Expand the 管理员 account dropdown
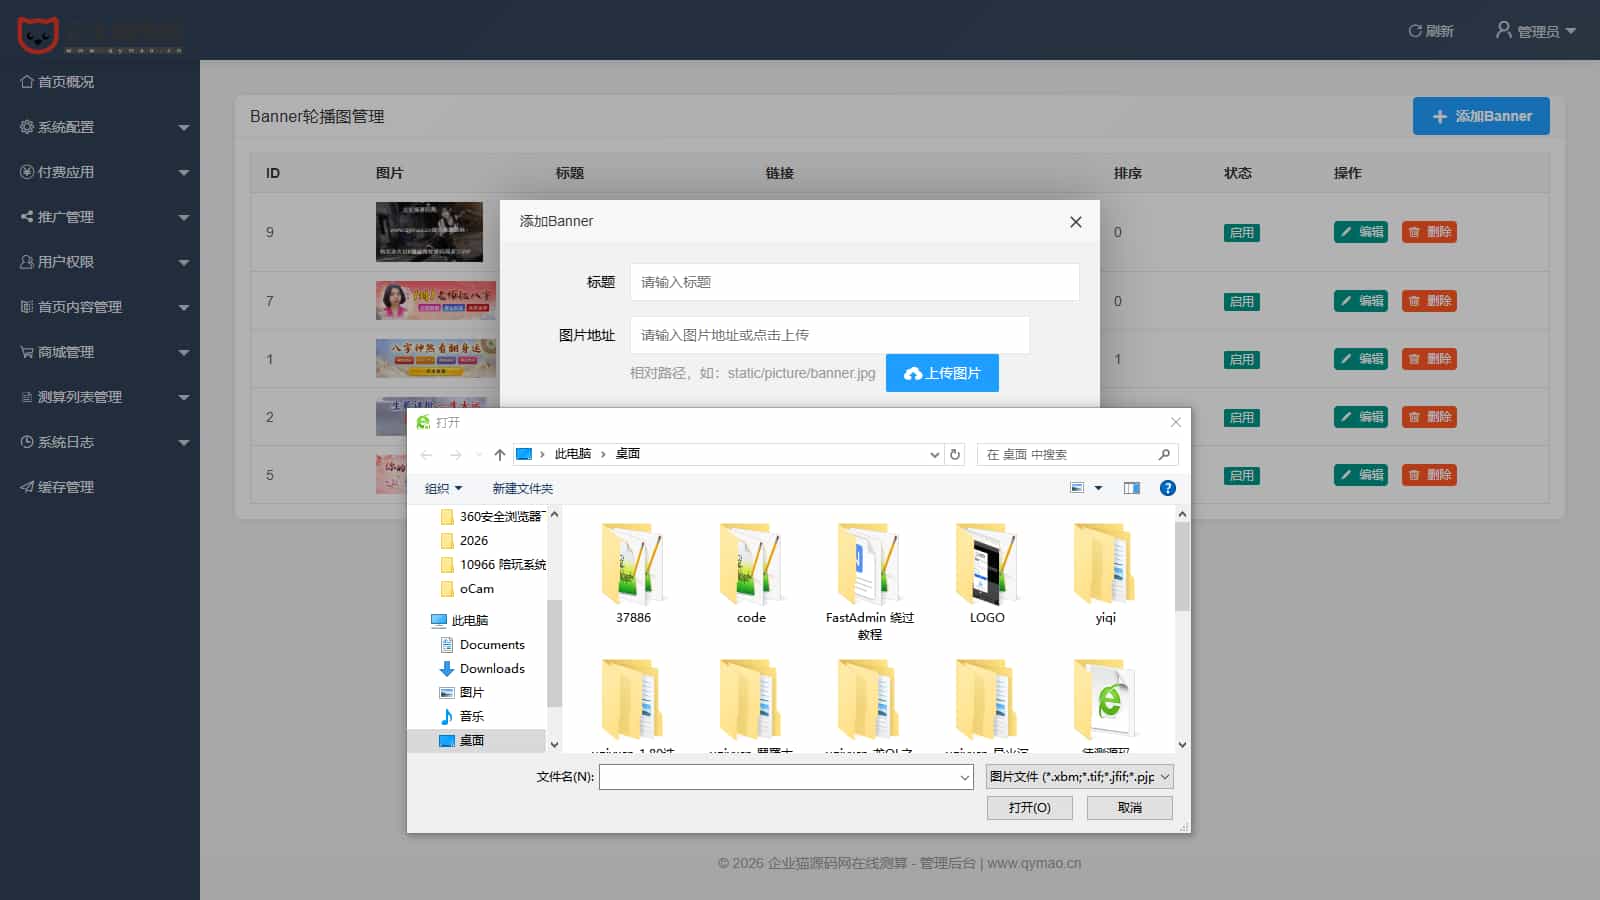The width and height of the screenshot is (1600, 900). 1536,31
